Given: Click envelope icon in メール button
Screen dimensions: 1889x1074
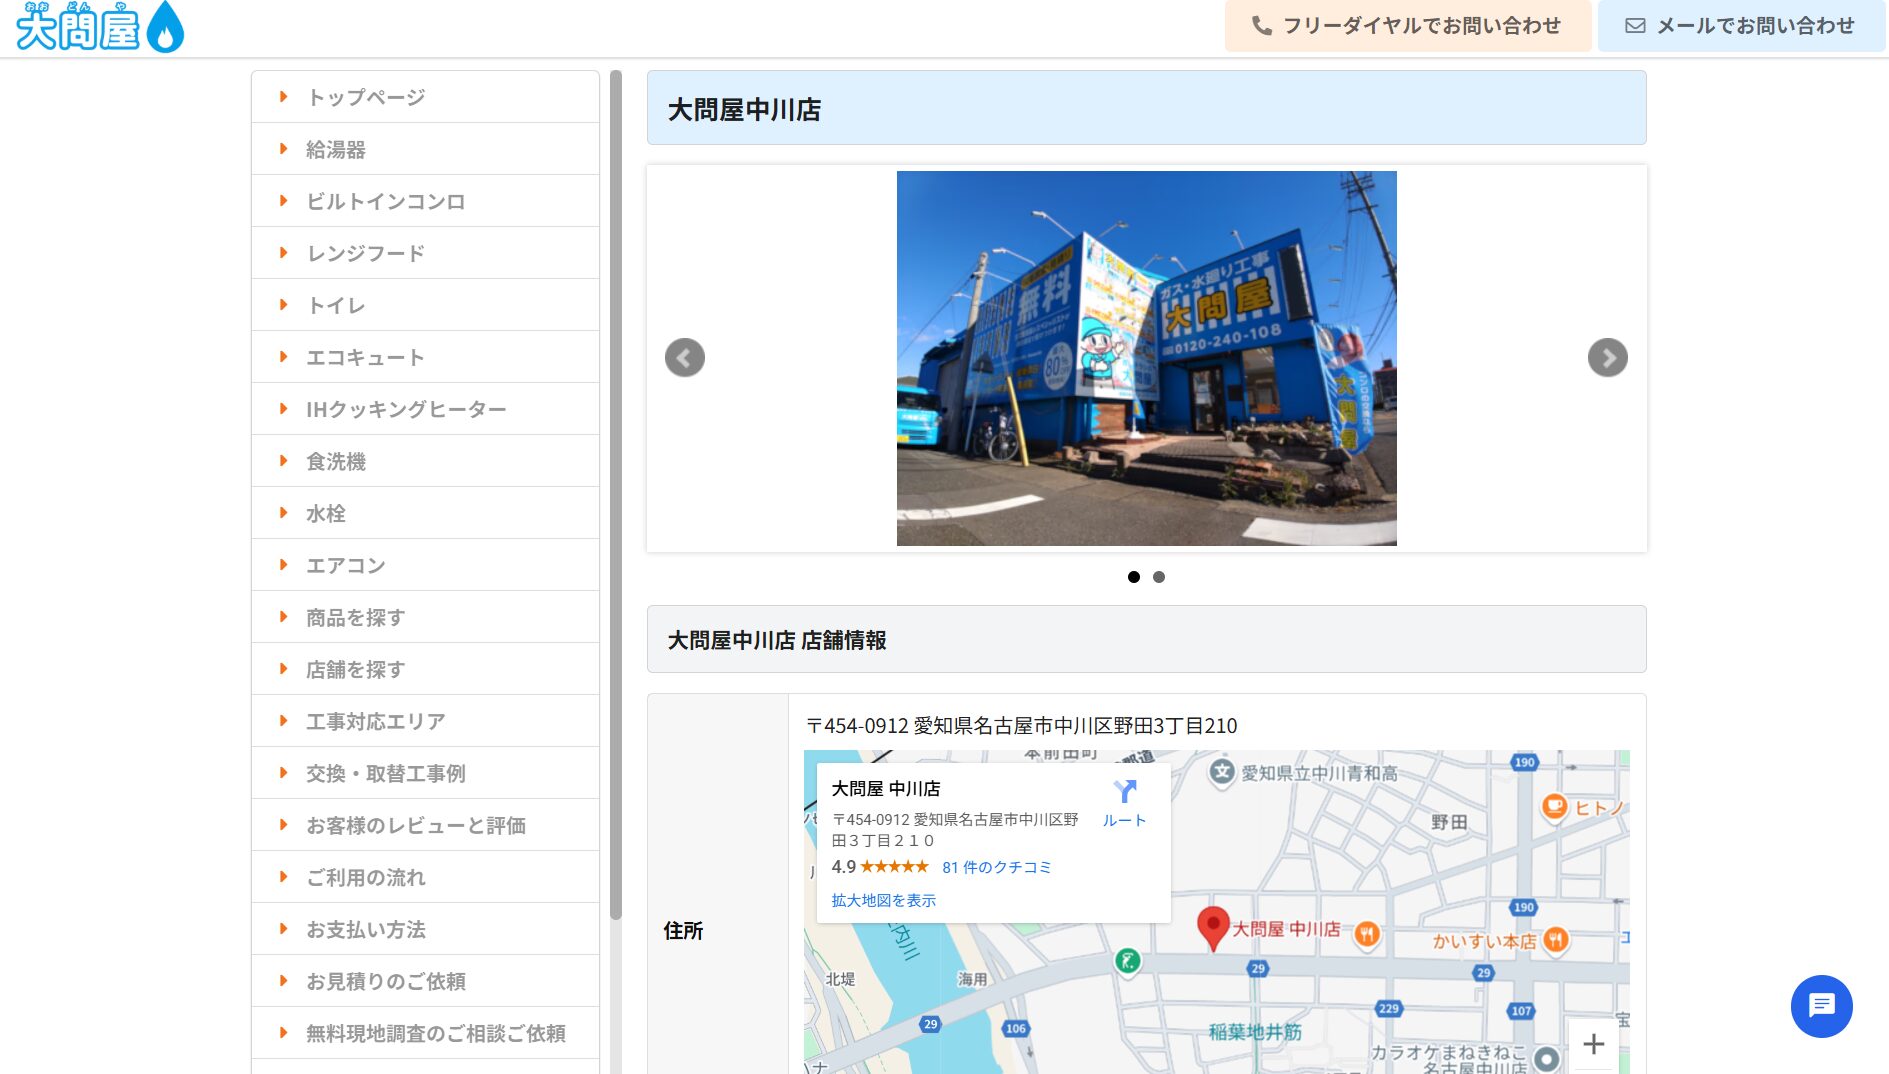Looking at the screenshot, I should [1635, 26].
